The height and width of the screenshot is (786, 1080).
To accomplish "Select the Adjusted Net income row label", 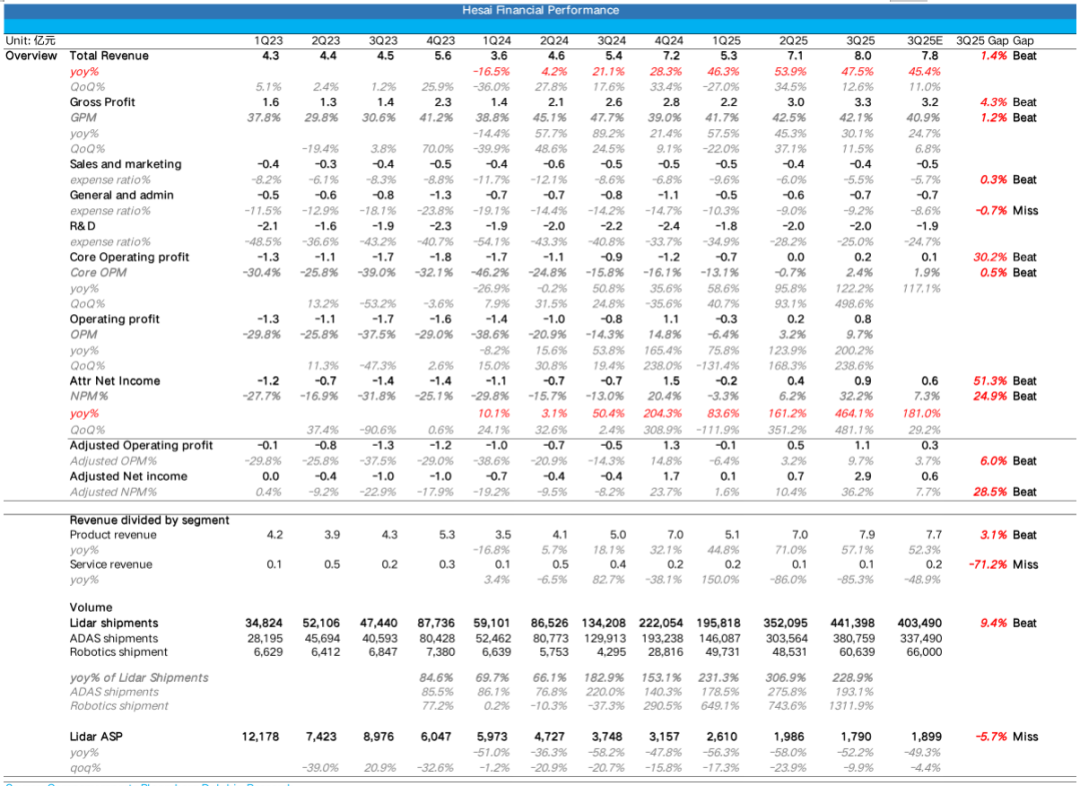I will [128, 477].
